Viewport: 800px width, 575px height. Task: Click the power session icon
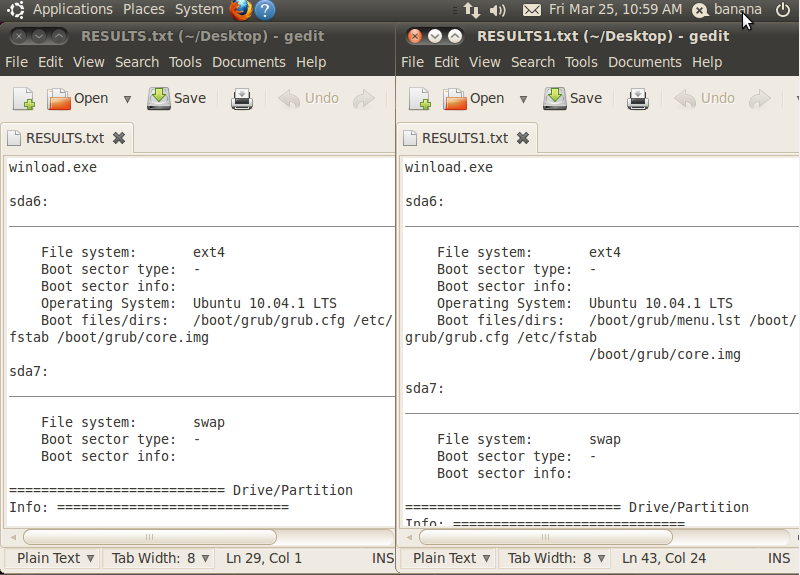(783, 9)
